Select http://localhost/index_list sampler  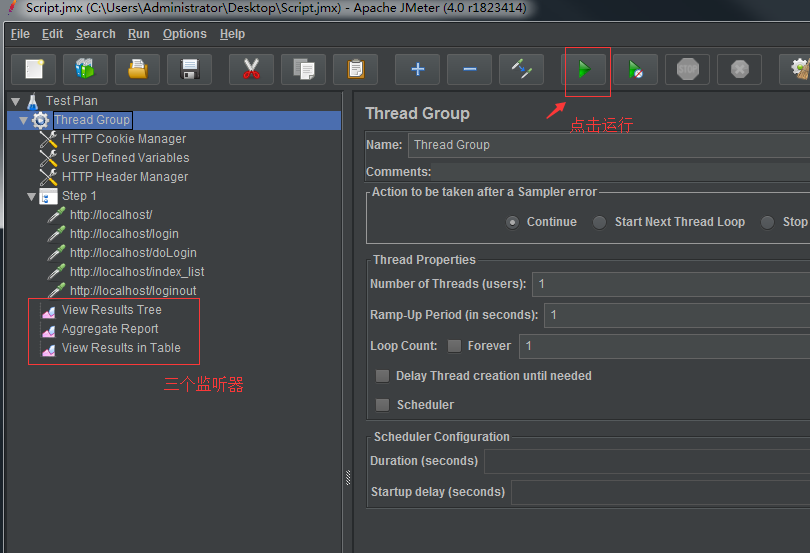[137, 272]
